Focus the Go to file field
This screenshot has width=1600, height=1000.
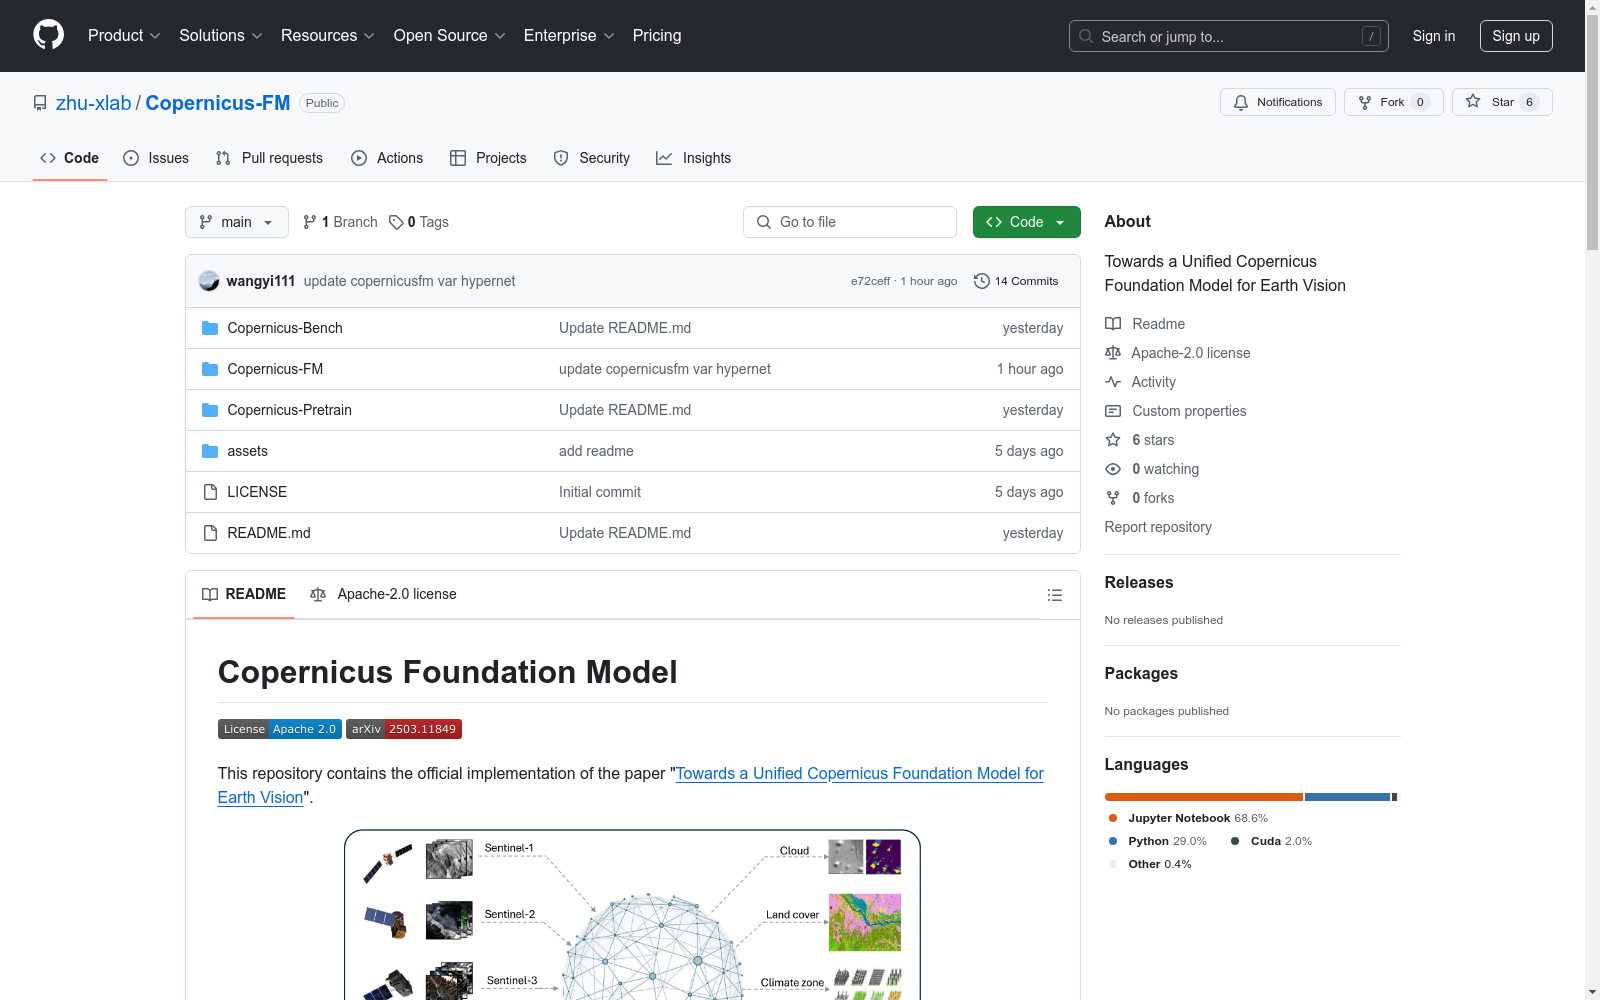[850, 222]
